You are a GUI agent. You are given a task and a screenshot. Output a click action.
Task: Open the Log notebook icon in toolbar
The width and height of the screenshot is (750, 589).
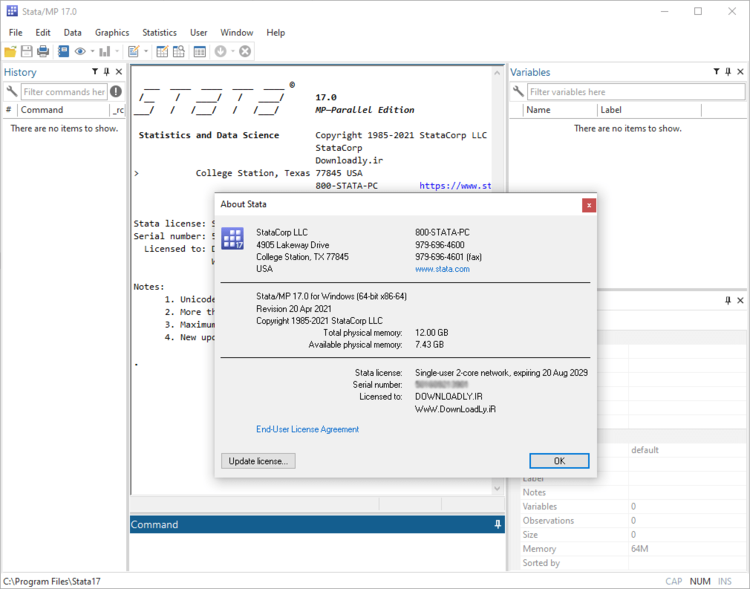[x=65, y=51]
